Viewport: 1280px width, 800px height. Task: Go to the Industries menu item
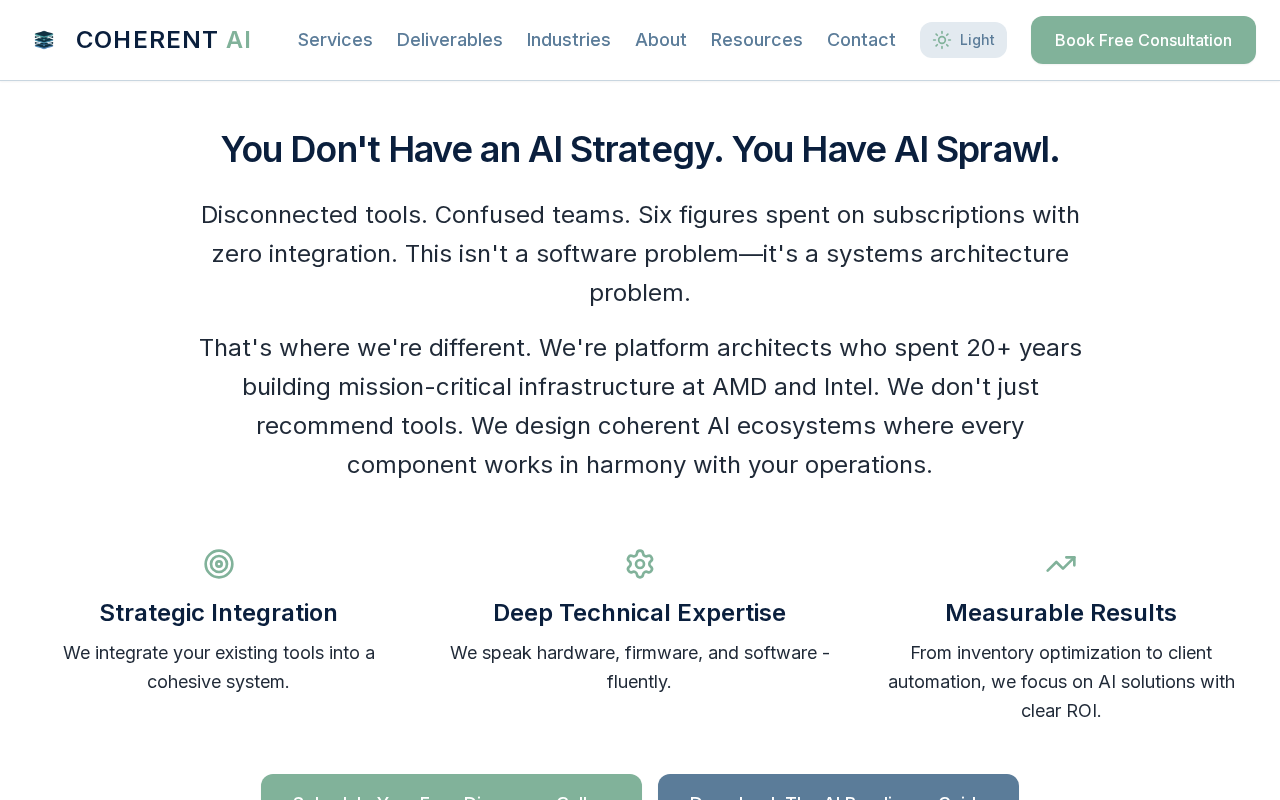568,40
